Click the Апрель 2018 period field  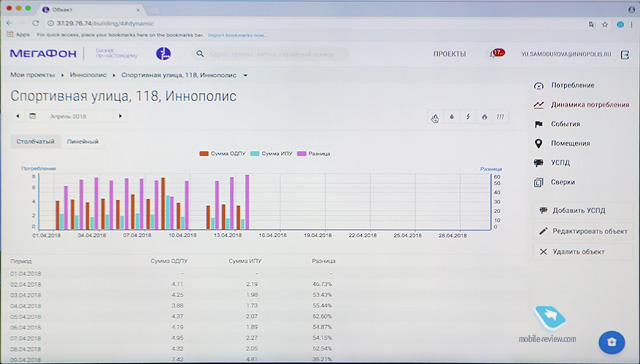coord(68,116)
